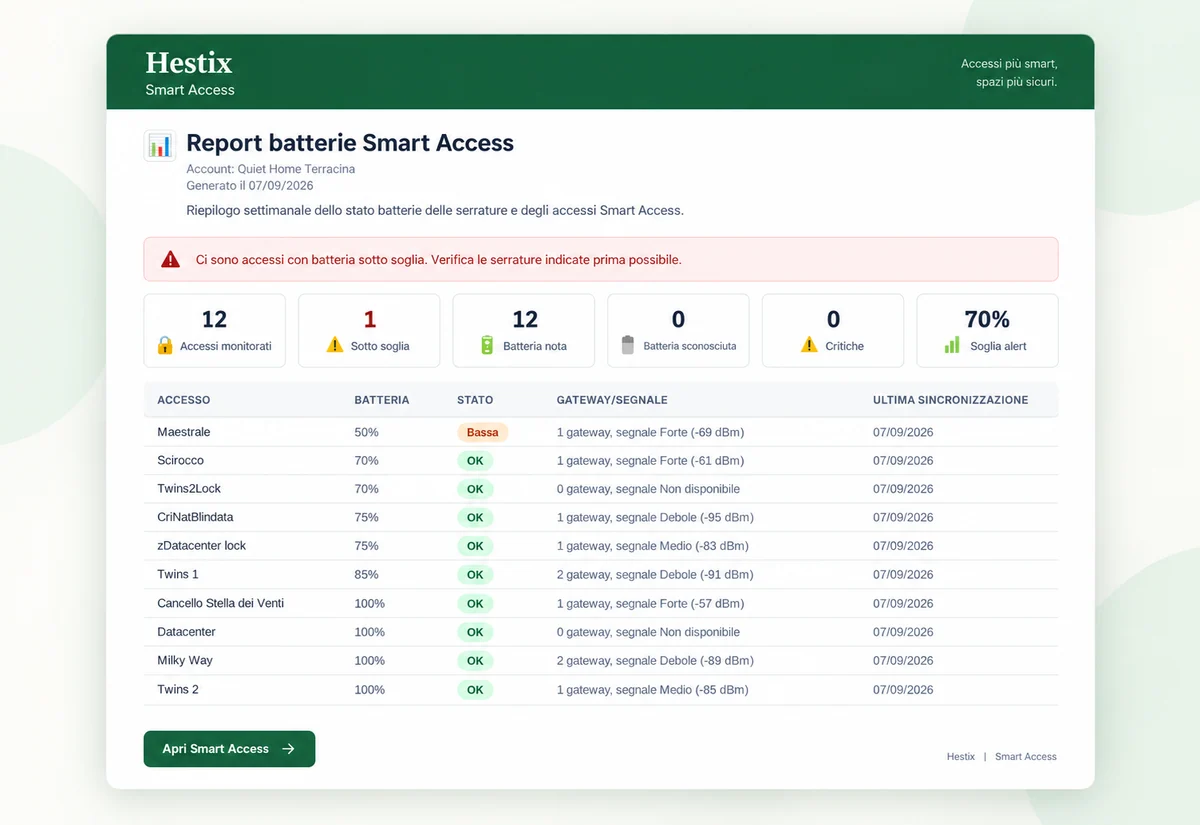Click the warning icon beside Sotto soglia

pos(335,345)
